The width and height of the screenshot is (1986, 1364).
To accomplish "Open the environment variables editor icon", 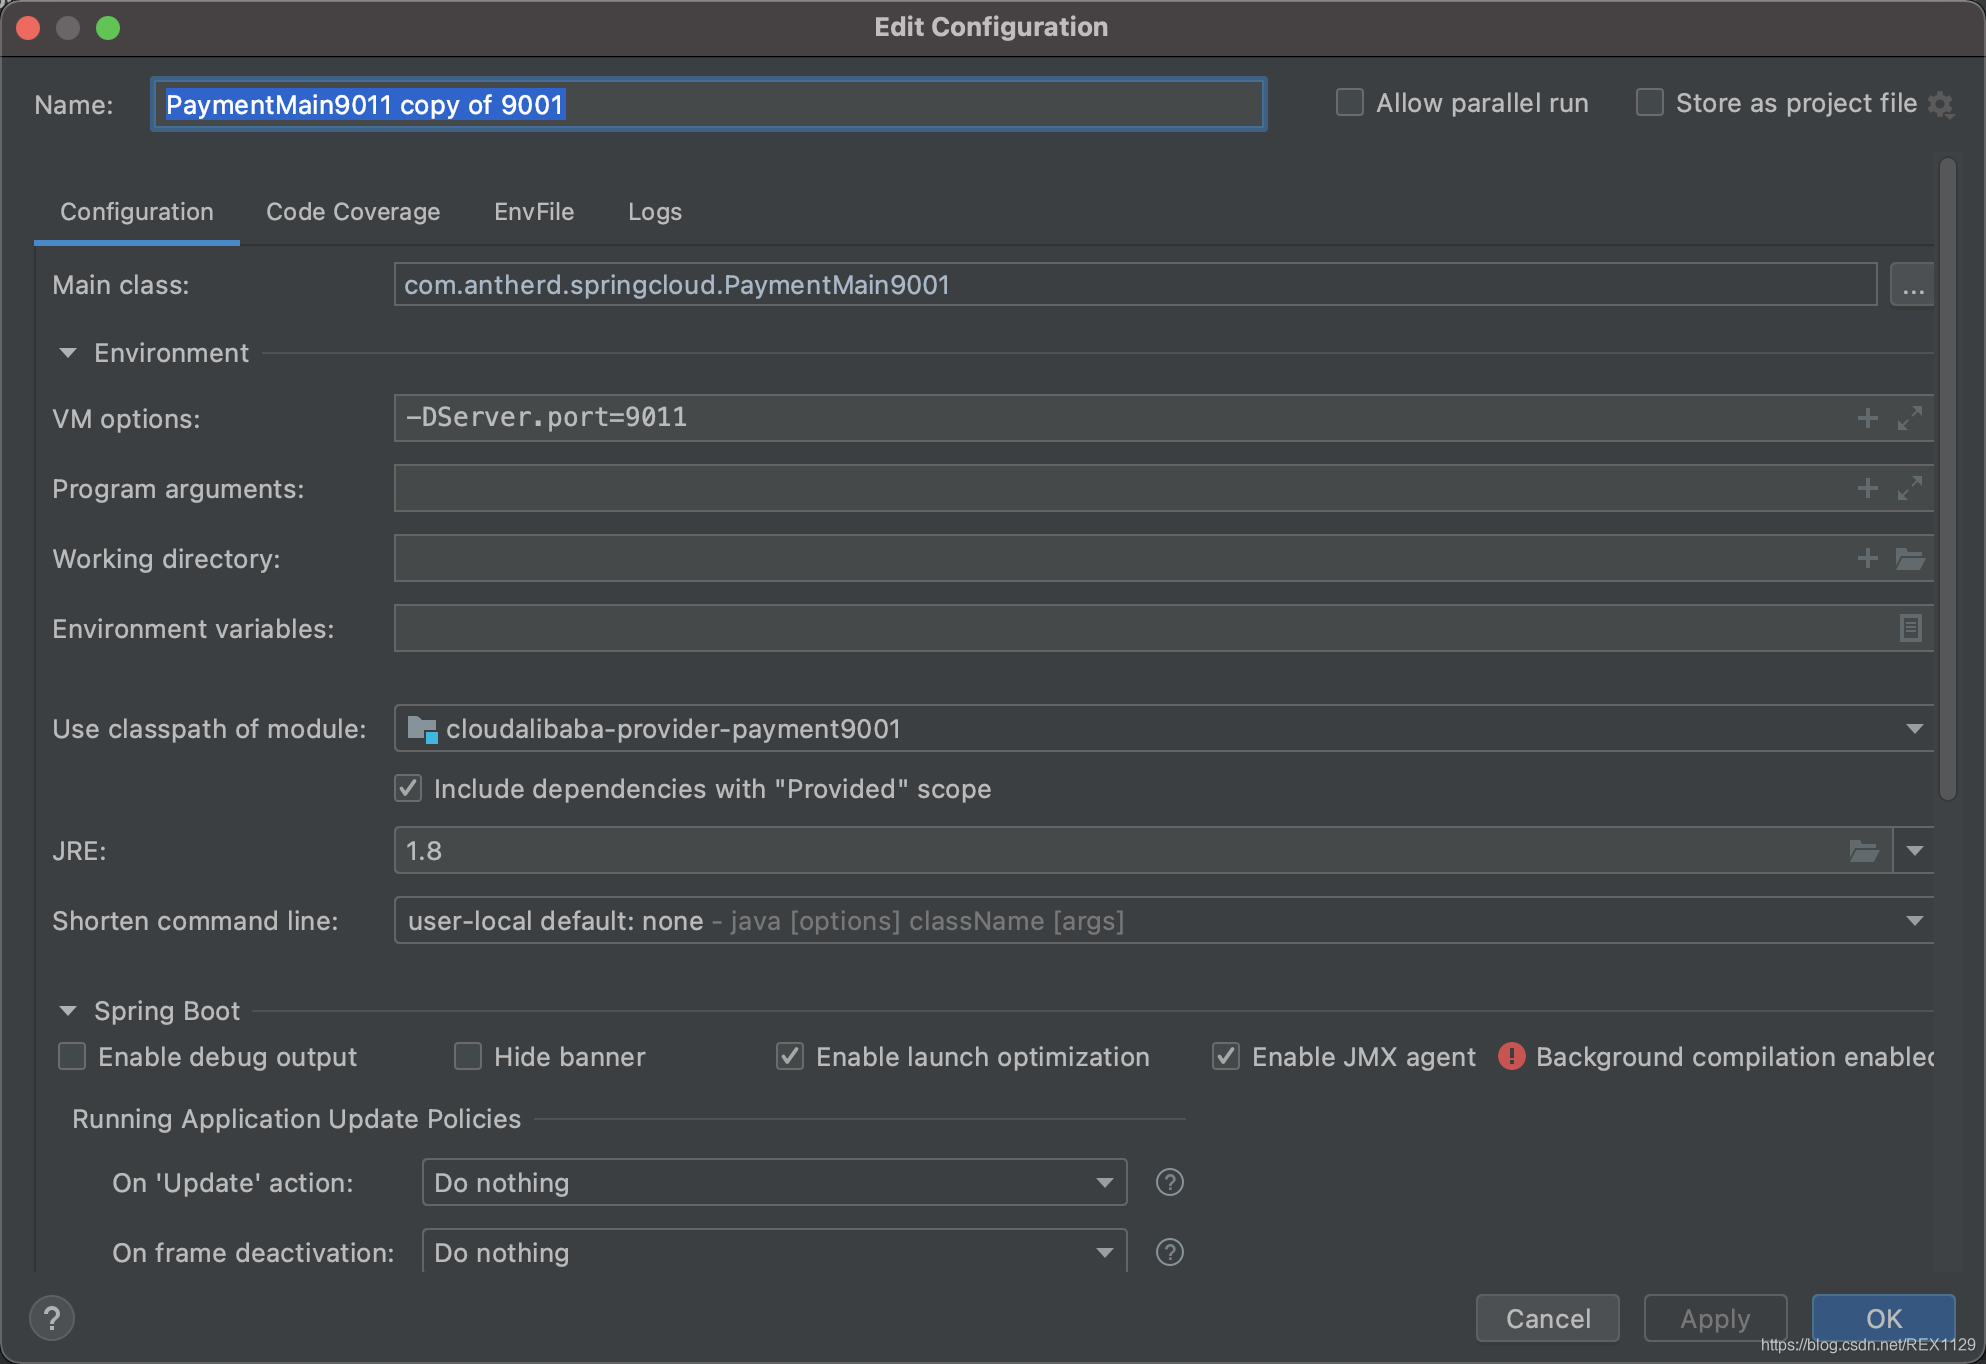I will tap(1909, 628).
